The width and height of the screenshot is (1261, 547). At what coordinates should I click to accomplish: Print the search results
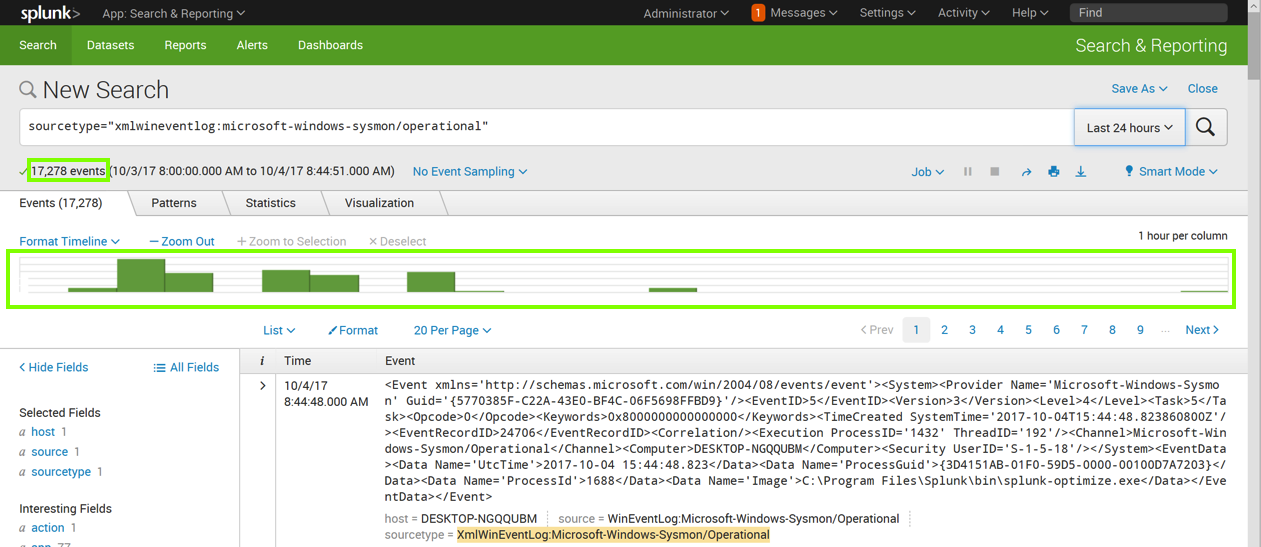[1053, 172]
